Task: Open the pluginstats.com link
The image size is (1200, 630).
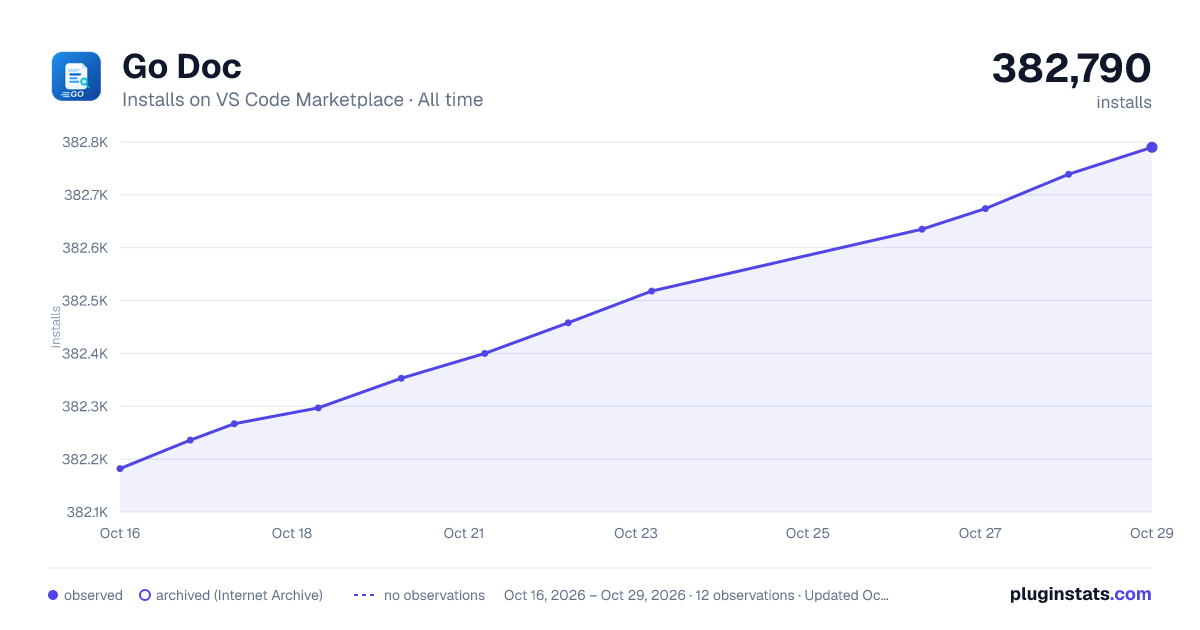Action: [1080, 594]
